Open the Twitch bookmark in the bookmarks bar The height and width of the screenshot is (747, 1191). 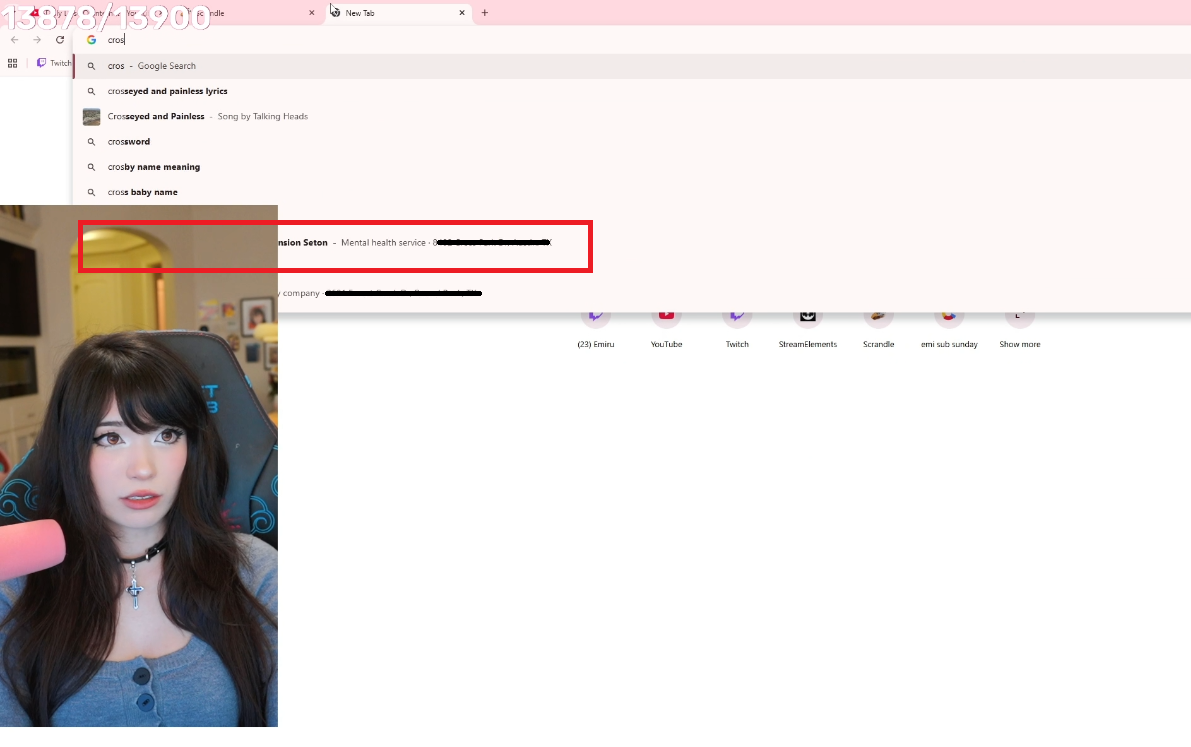click(53, 63)
